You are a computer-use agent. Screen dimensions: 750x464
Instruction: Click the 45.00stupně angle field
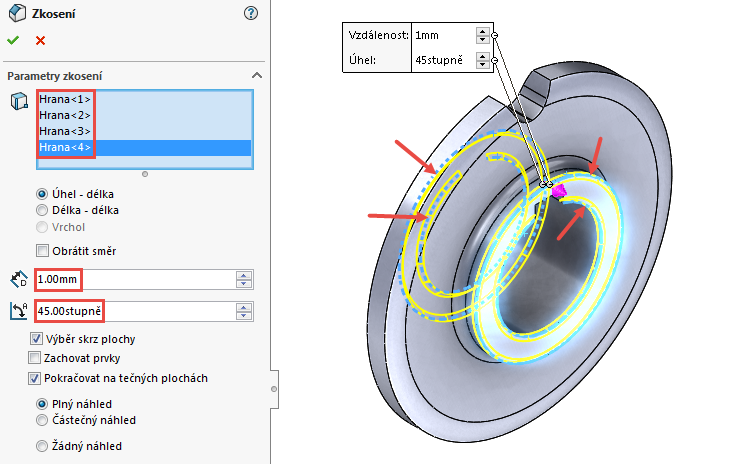pyautogui.click(x=135, y=311)
